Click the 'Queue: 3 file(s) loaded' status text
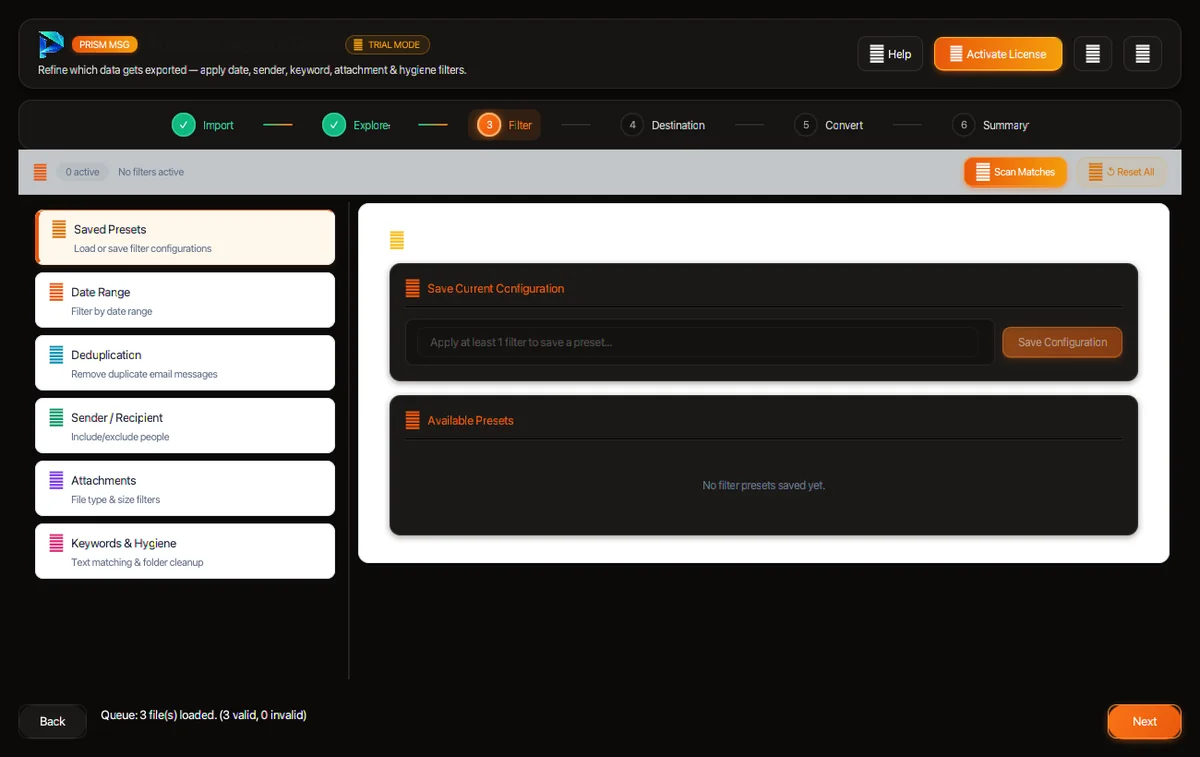The height and width of the screenshot is (757, 1200). pos(204,715)
